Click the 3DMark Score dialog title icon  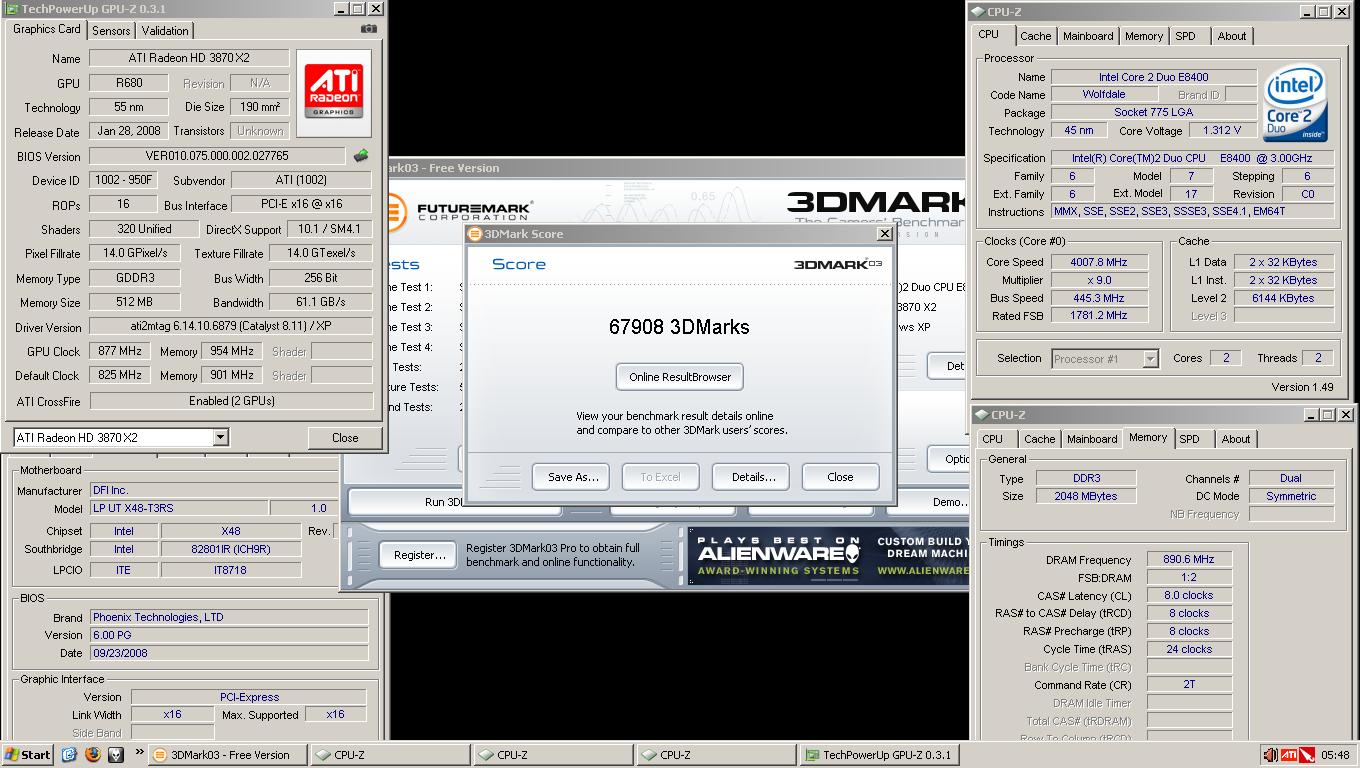(475, 234)
